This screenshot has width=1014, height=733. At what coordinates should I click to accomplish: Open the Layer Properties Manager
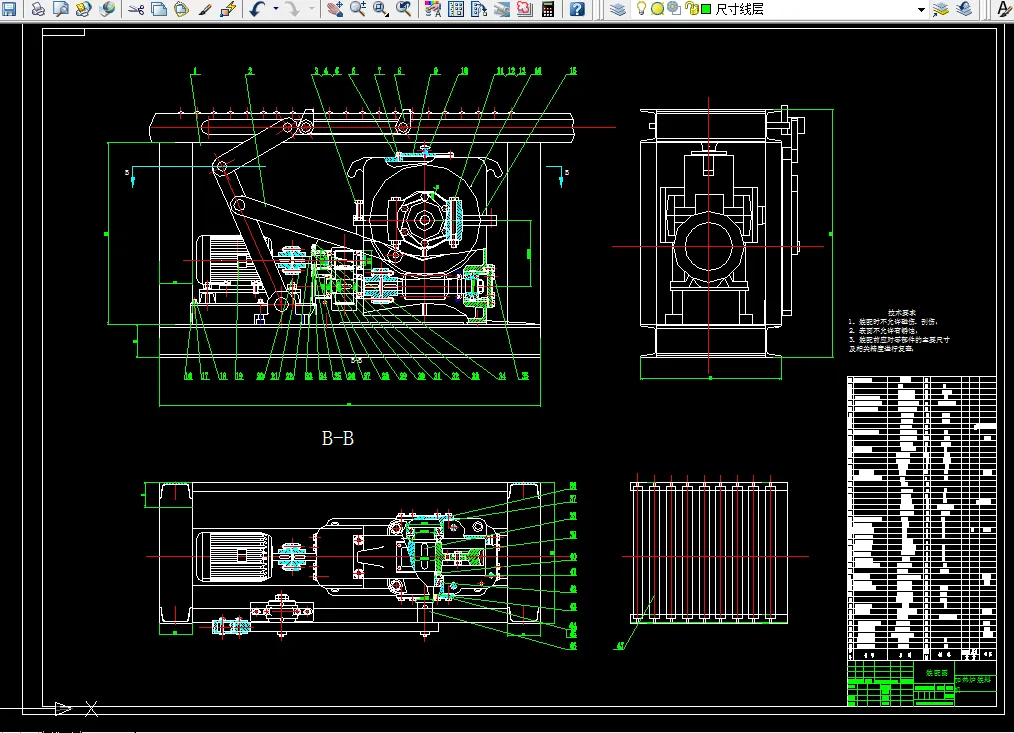pos(618,8)
